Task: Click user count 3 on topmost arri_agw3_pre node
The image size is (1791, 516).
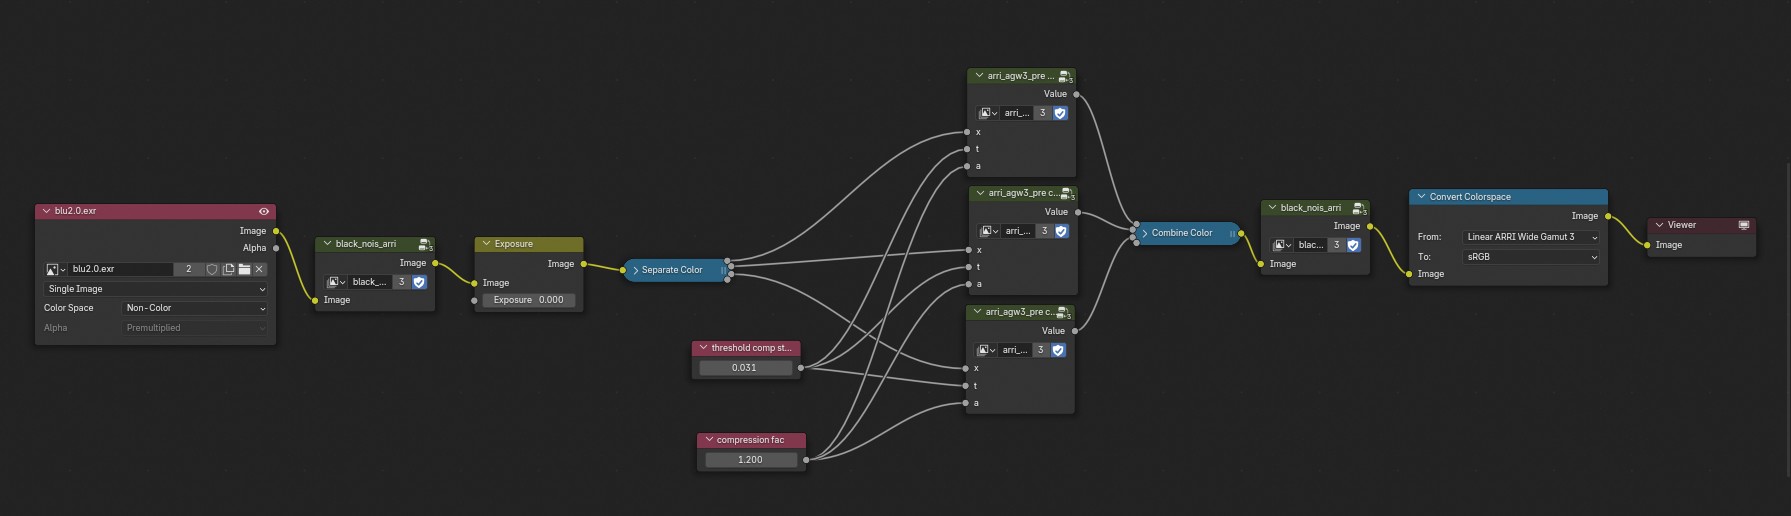Action: (1042, 113)
